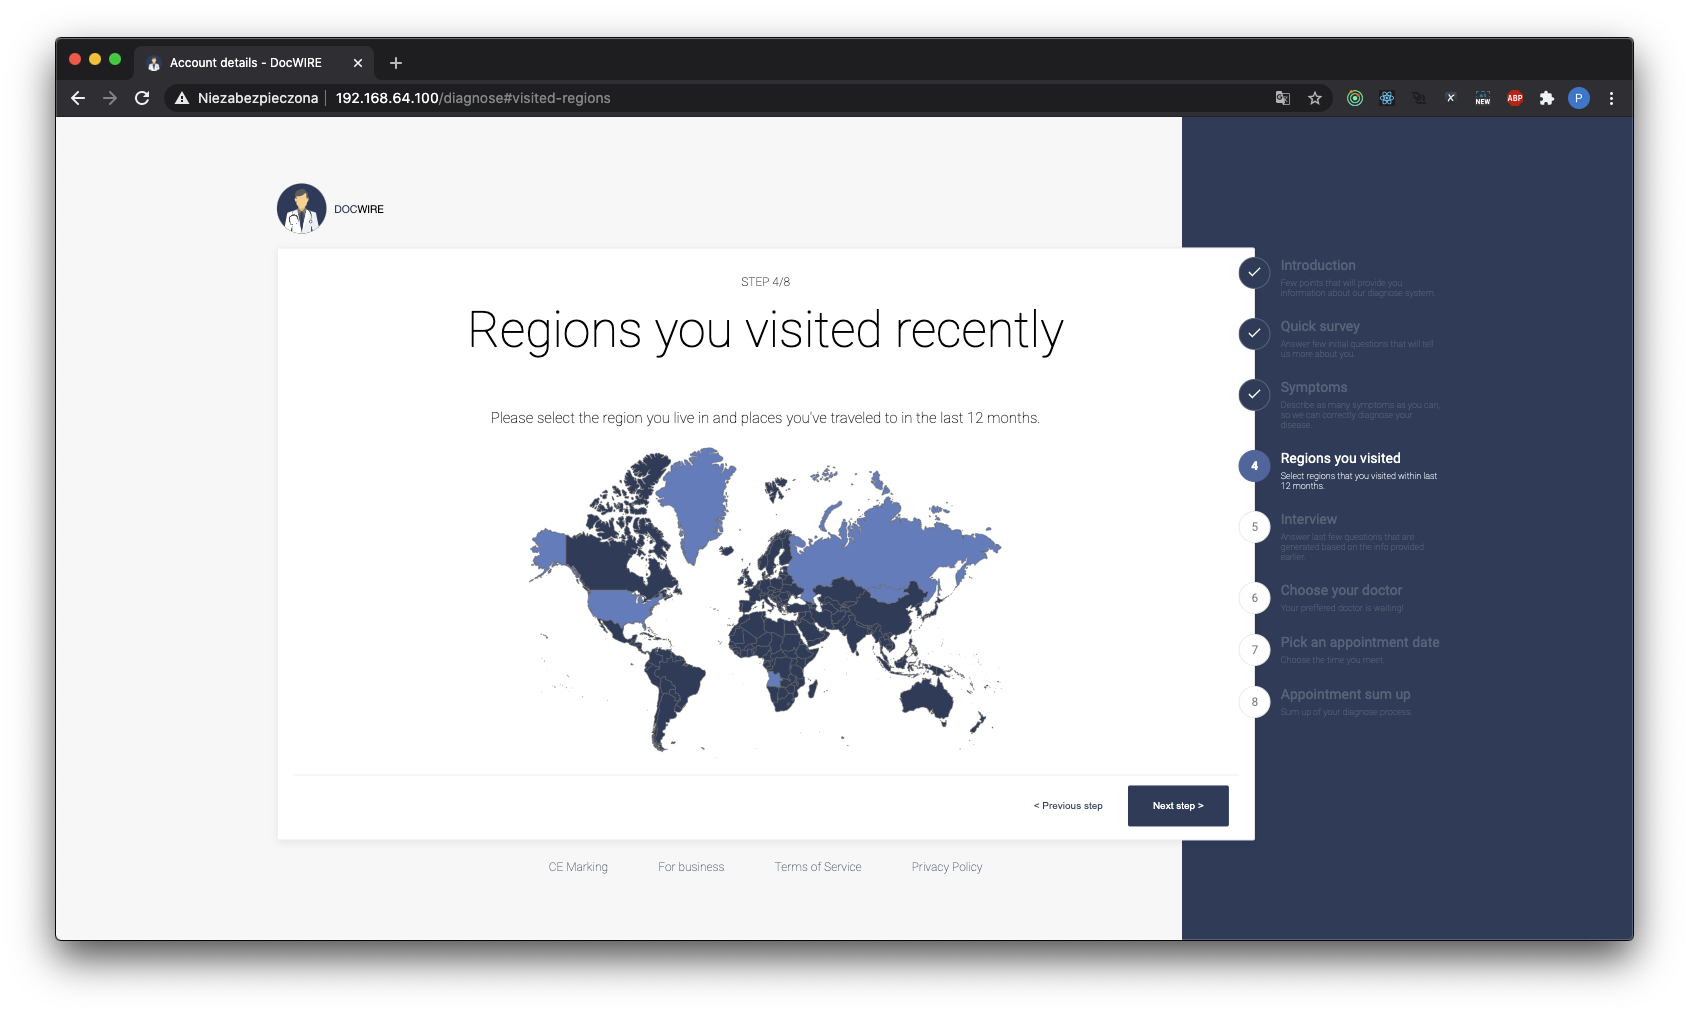
Task: Click the Symptoms step checkmark circle
Action: [x=1254, y=394]
